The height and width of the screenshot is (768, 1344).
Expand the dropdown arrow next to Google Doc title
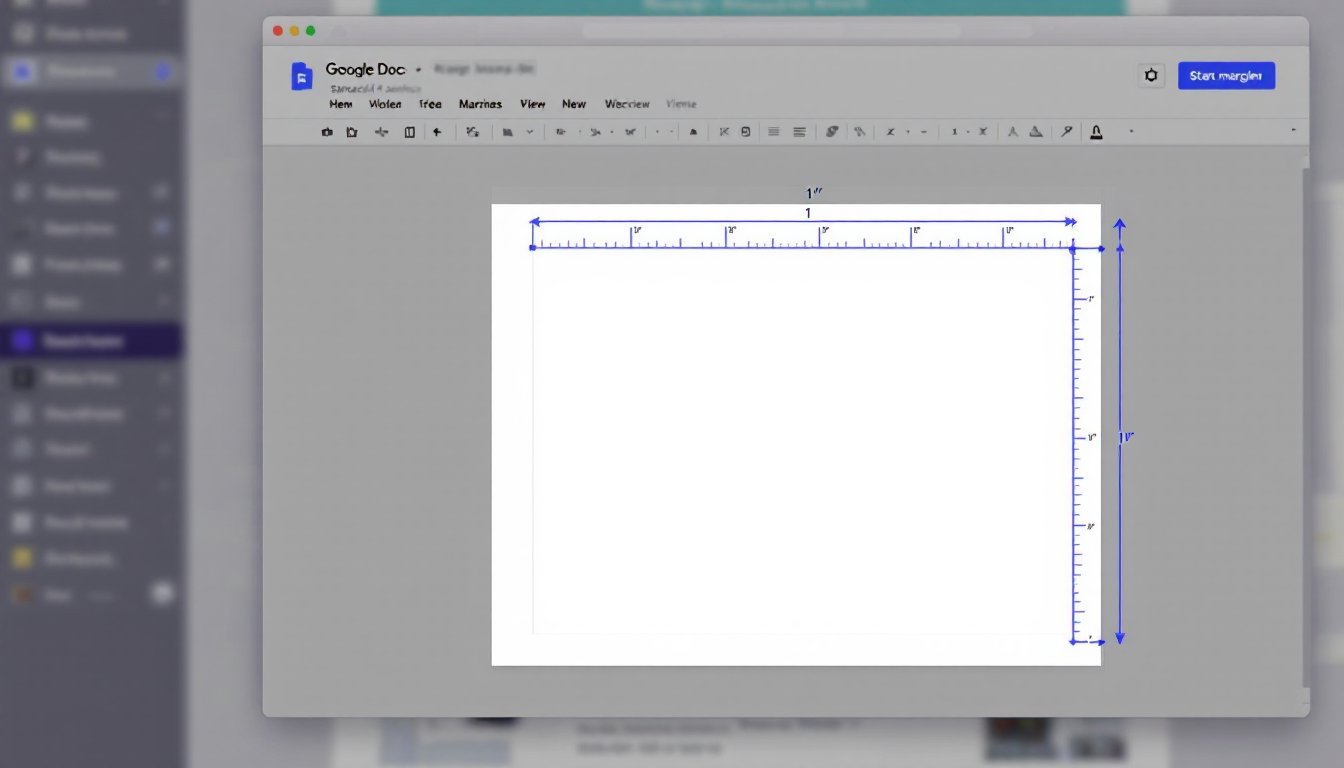[418, 70]
